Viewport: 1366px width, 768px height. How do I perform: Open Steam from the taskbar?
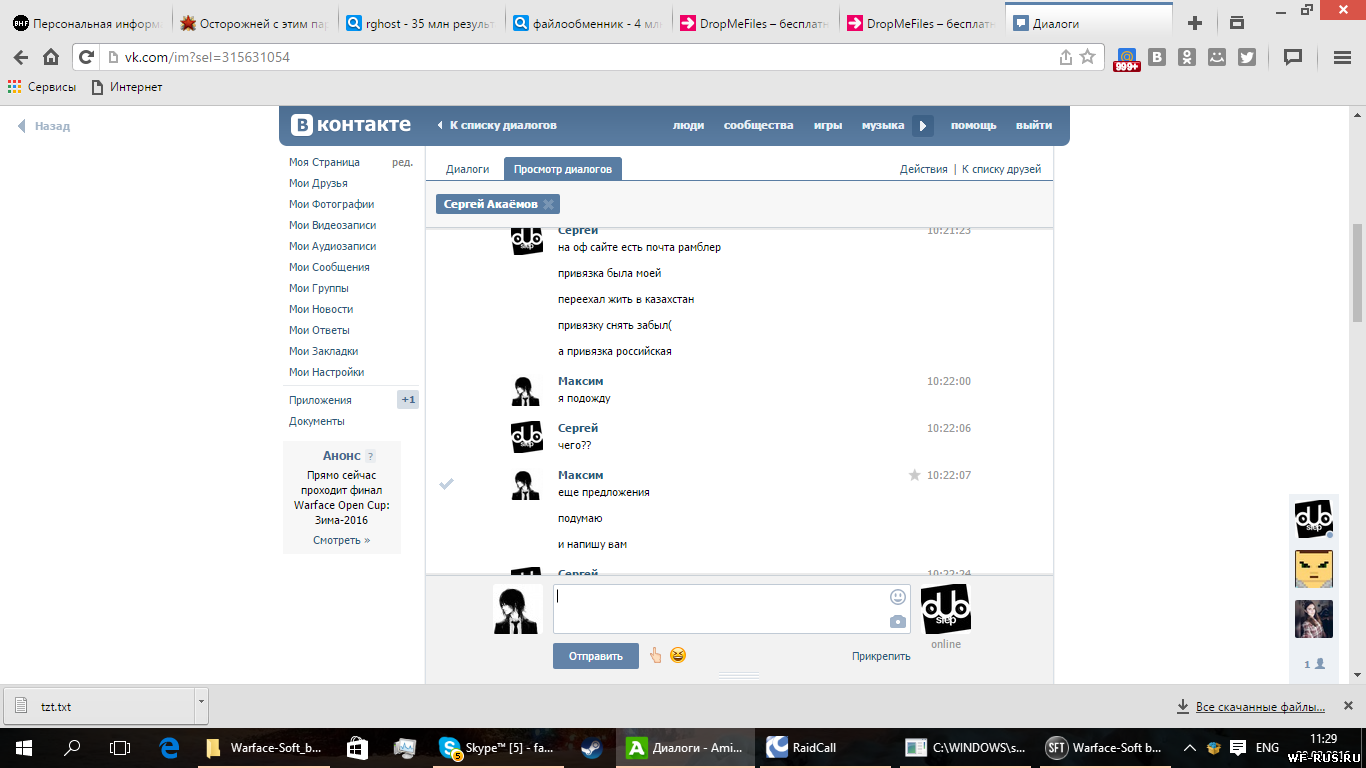tap(592, 747)
